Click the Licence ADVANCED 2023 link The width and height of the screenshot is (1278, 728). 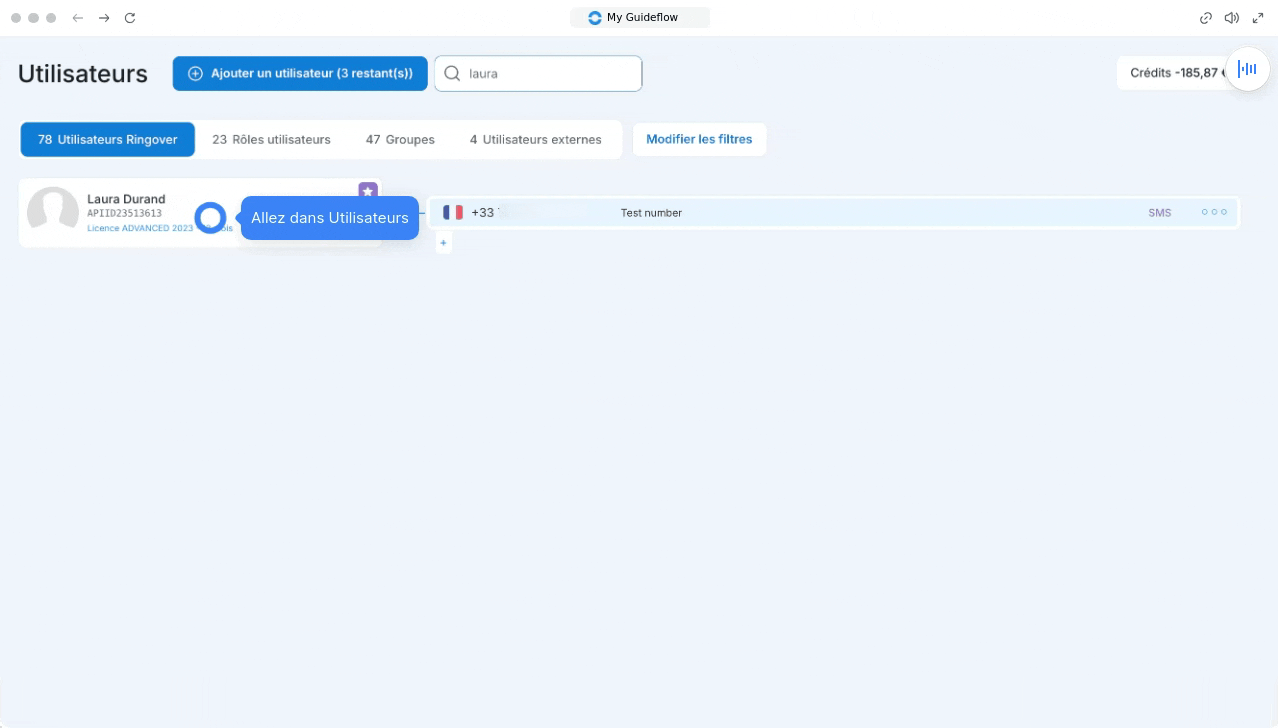pos(140,229)
